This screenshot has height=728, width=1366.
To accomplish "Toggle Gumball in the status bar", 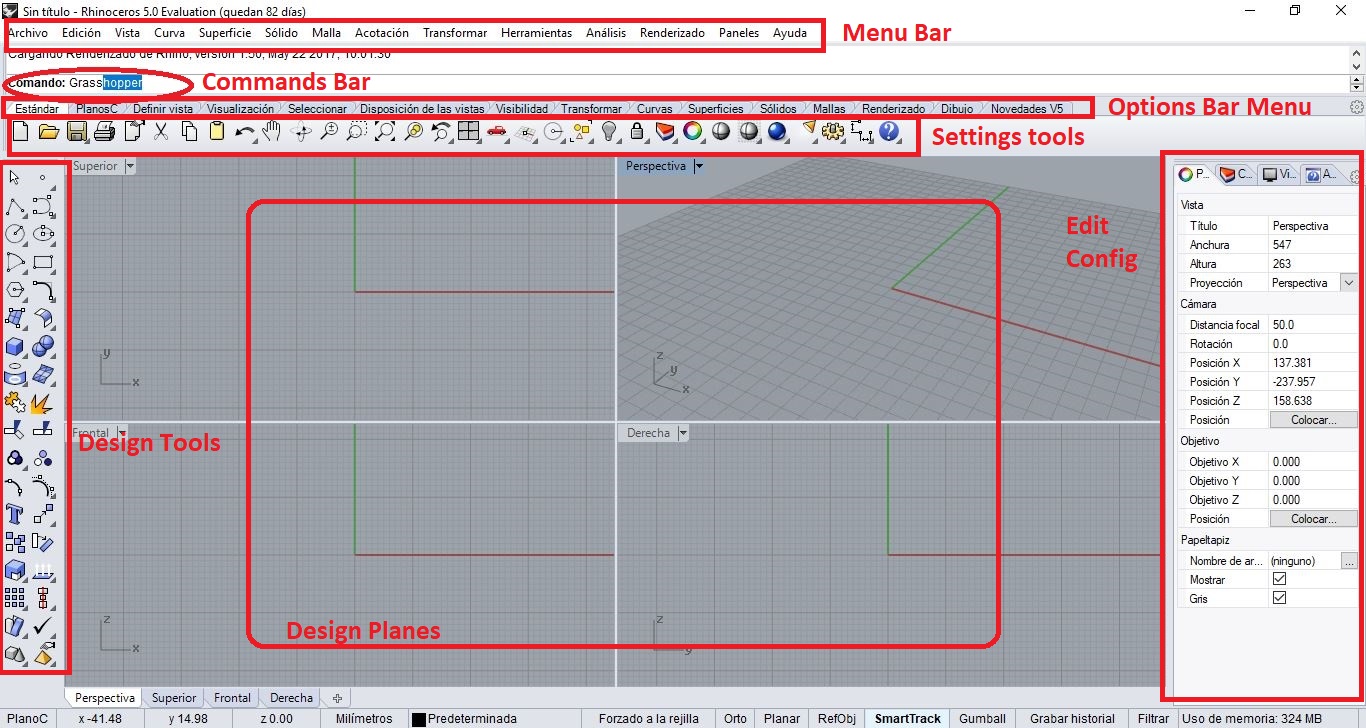I will pyautogui.click(x=982, y=718).
